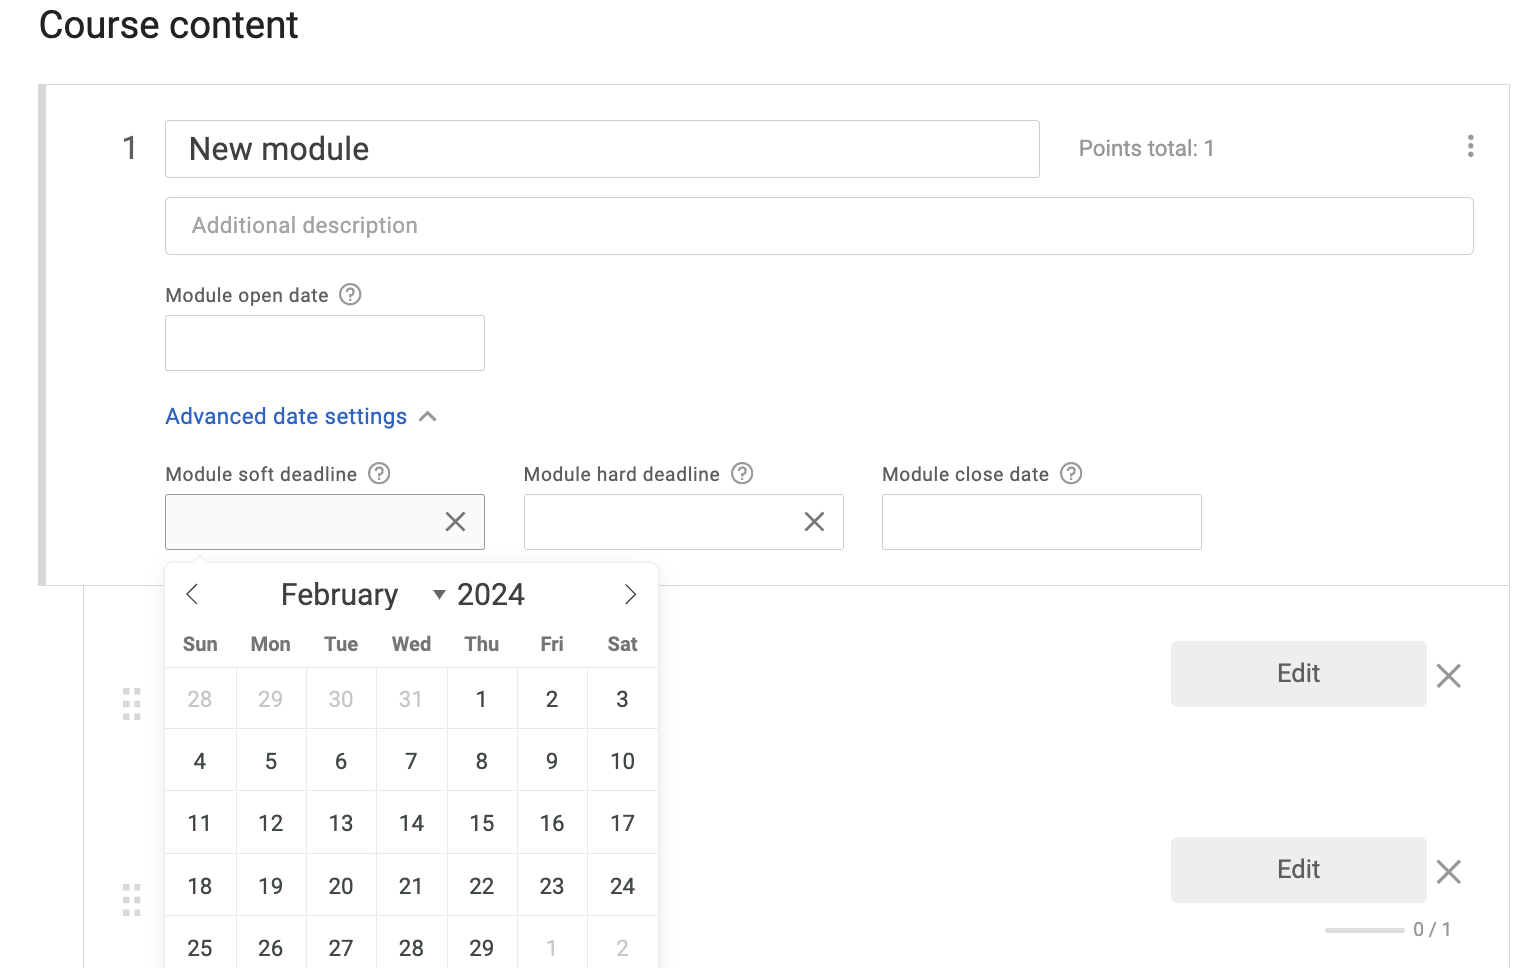View help for Module hard deadline
The height and width of the screenshot is (968, 1532).
pyautogui.click(x=742, y=473)
